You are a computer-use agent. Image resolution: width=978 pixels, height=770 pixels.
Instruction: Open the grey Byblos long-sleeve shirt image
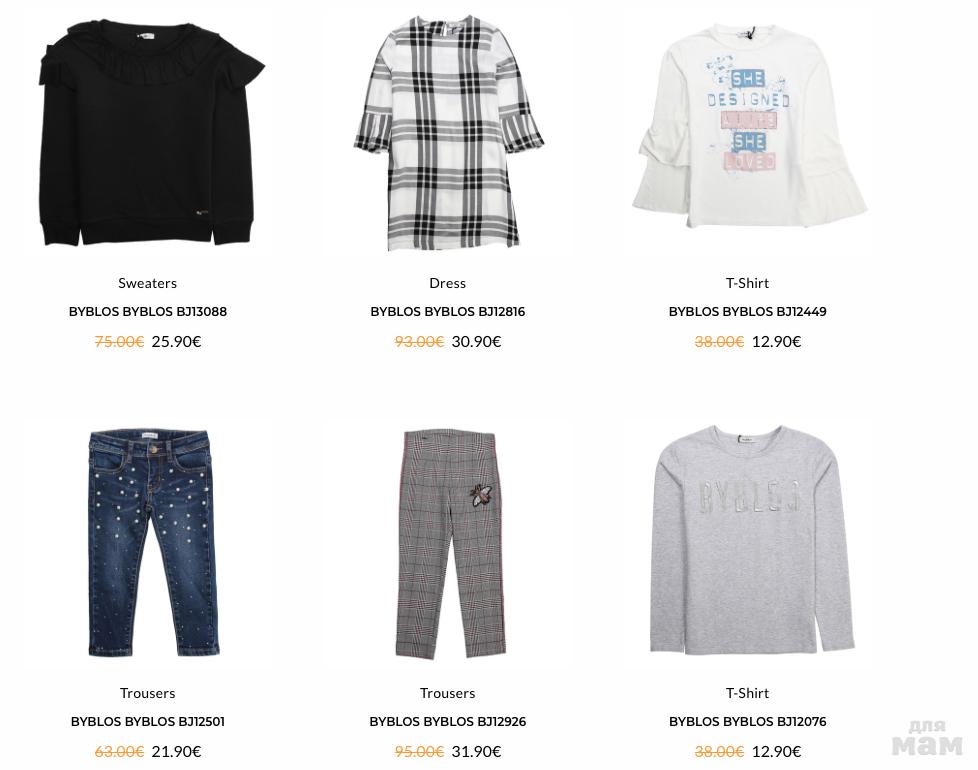[748, 542]
